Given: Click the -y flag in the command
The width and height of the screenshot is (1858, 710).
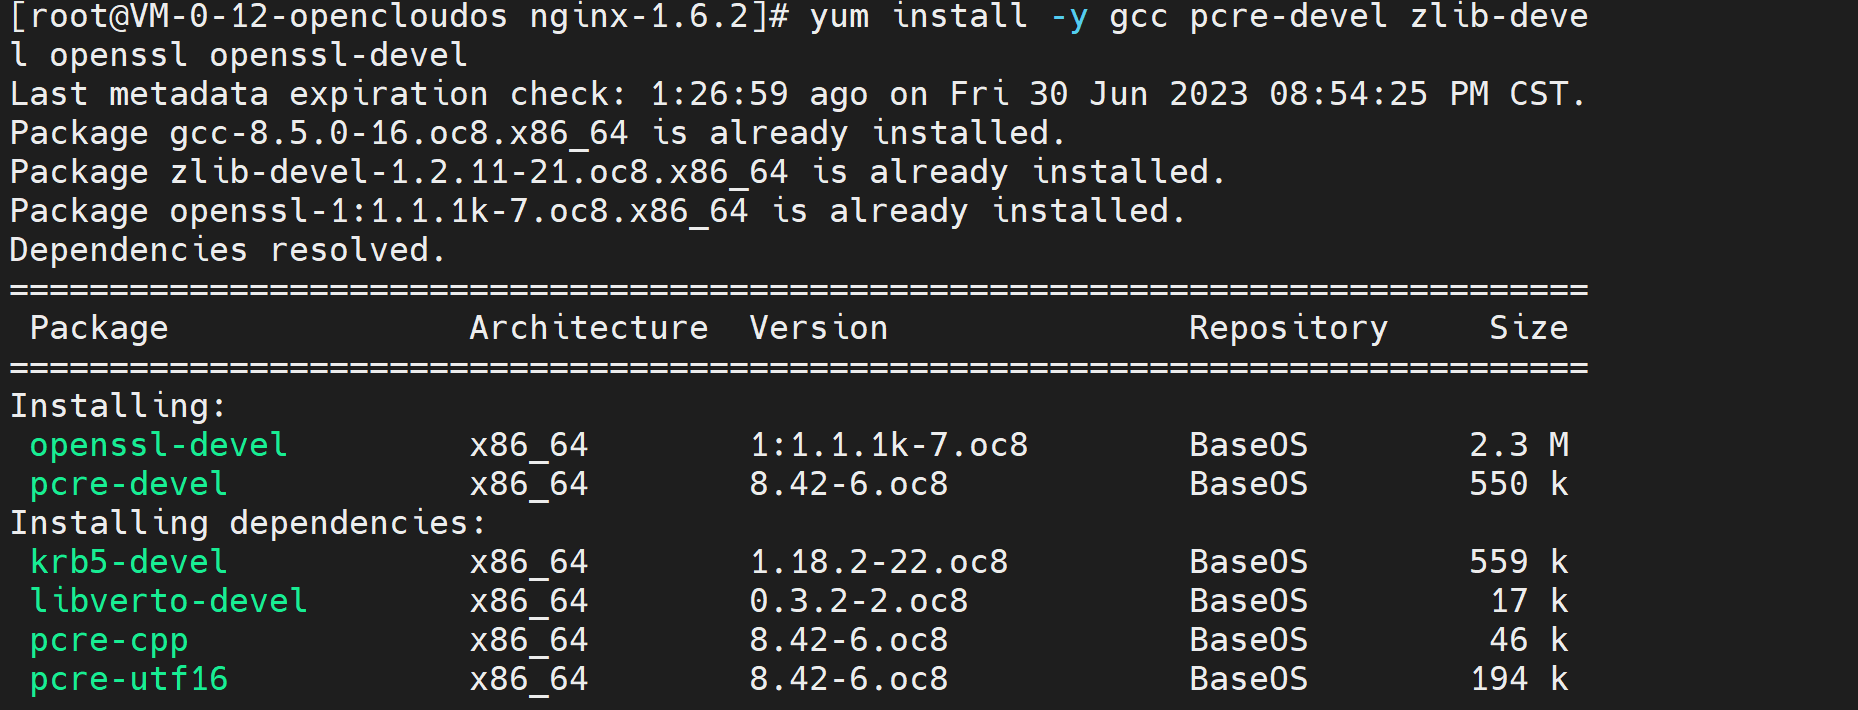Looking at the screenshot, I should [1068, 17].
